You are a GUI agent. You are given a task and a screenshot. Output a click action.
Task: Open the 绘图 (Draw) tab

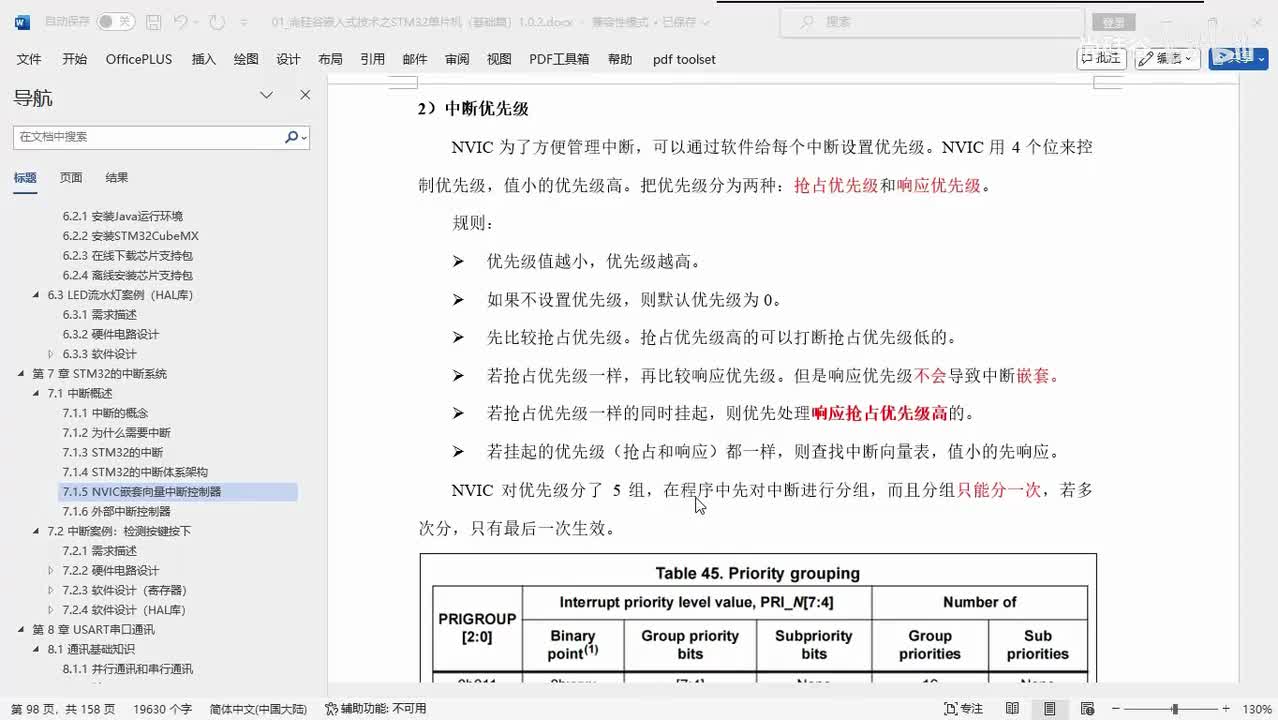246,59
